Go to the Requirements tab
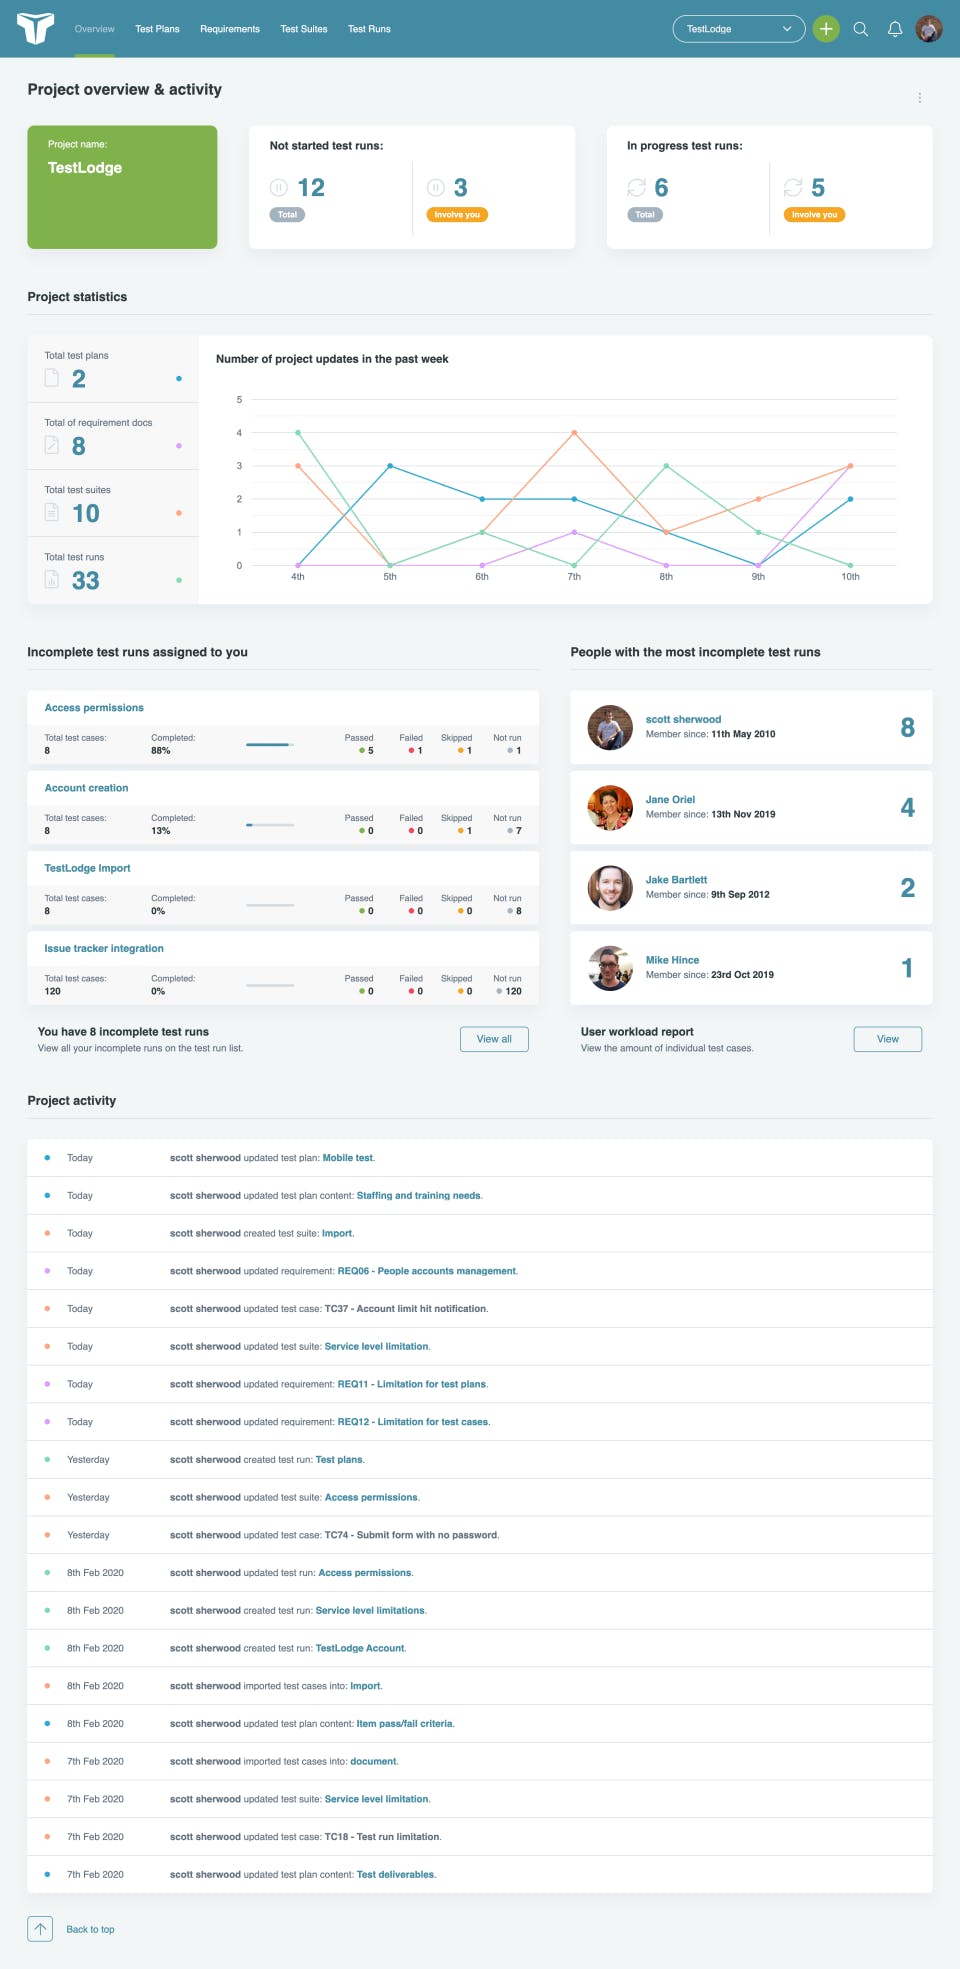Screen dimensions: 960x1969 pos(230,29)
